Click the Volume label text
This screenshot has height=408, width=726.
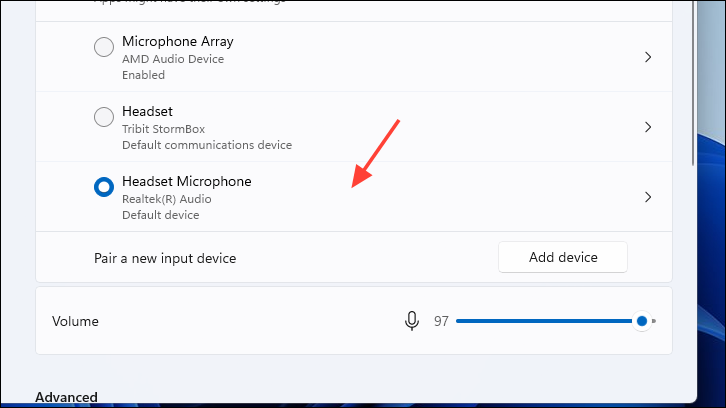point(75,321)
